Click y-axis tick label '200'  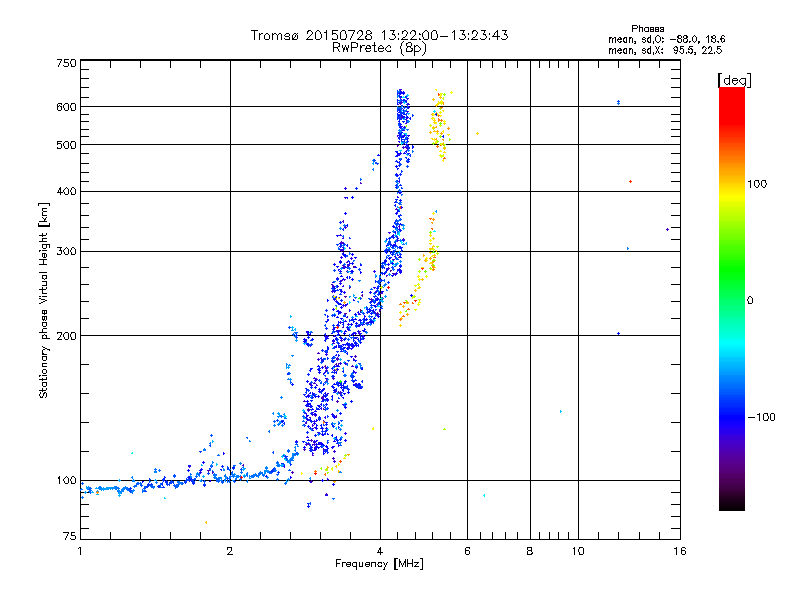coord(66,336)
